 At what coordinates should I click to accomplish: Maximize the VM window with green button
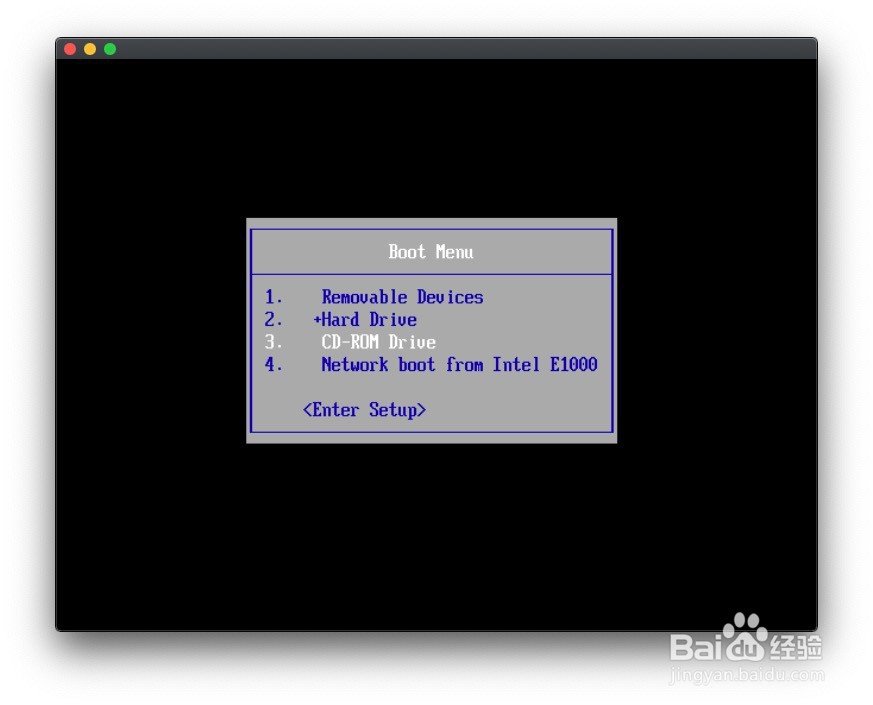pos(110,49)
